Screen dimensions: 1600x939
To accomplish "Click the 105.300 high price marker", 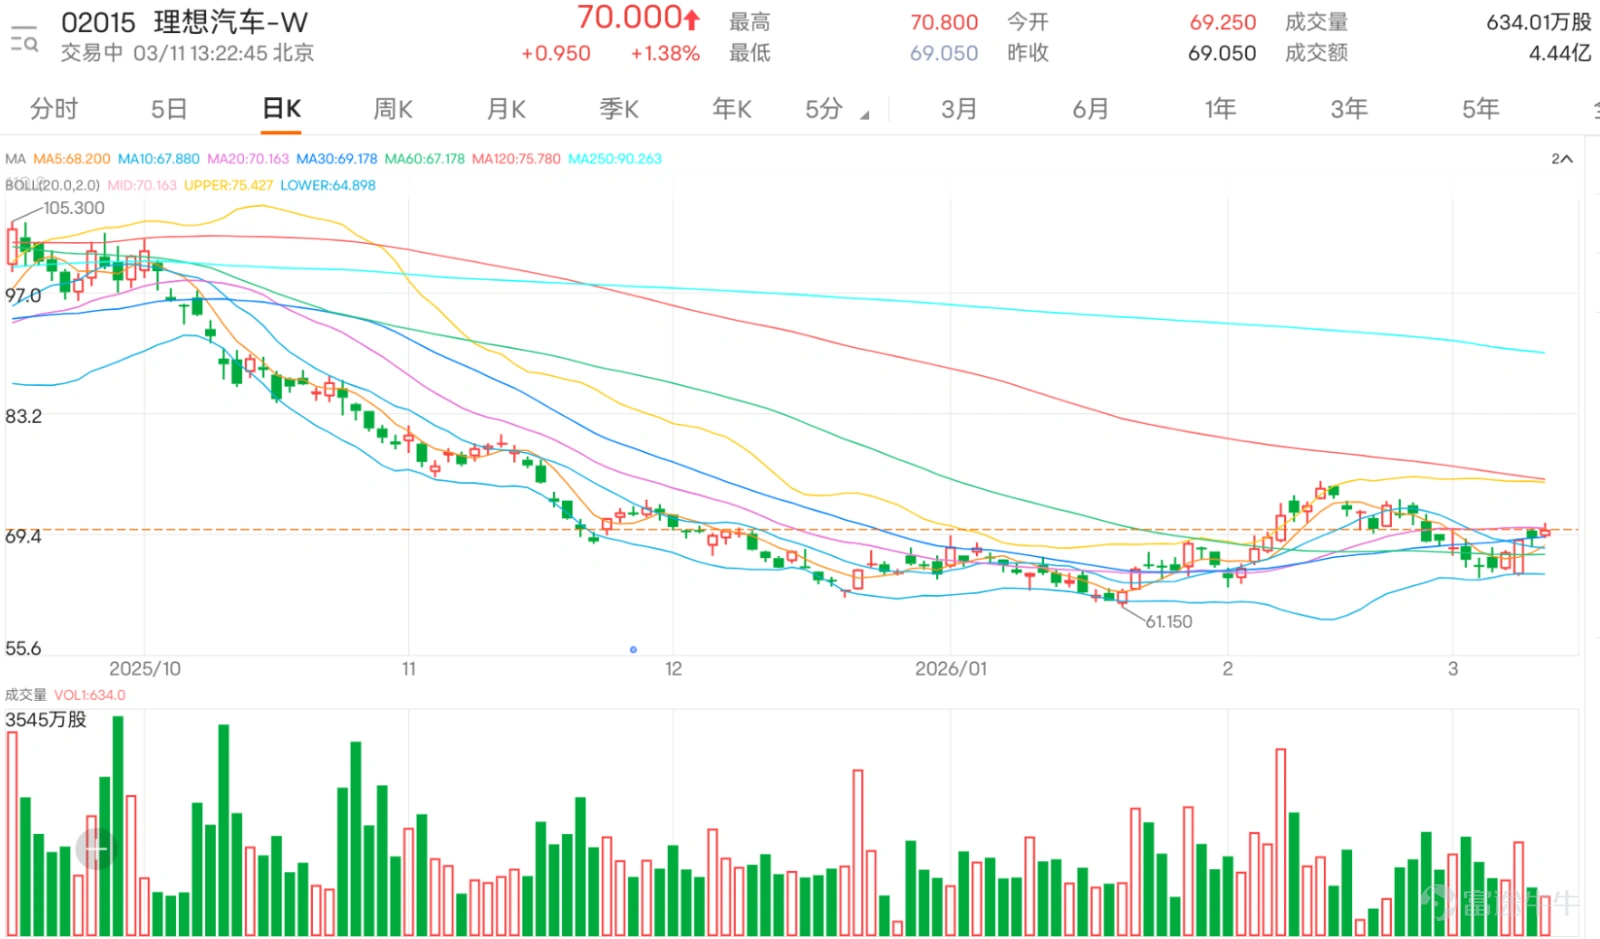I will coord(74,208).
